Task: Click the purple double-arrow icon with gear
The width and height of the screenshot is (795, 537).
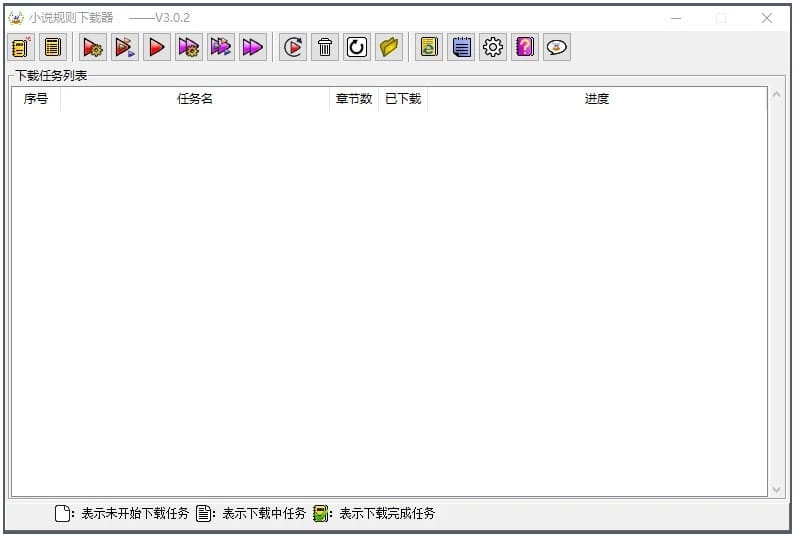Action: (189, 47)
